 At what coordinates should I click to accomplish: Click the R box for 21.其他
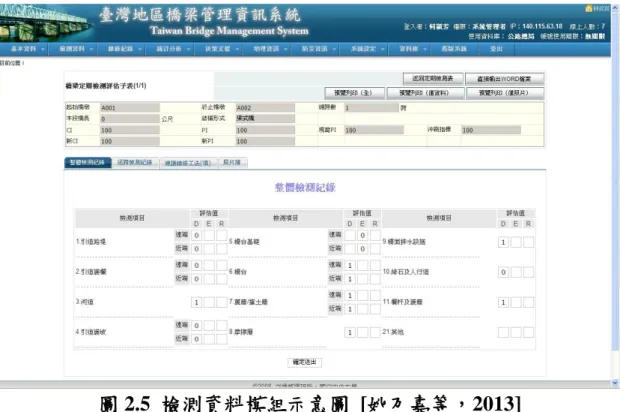point(529,333)
